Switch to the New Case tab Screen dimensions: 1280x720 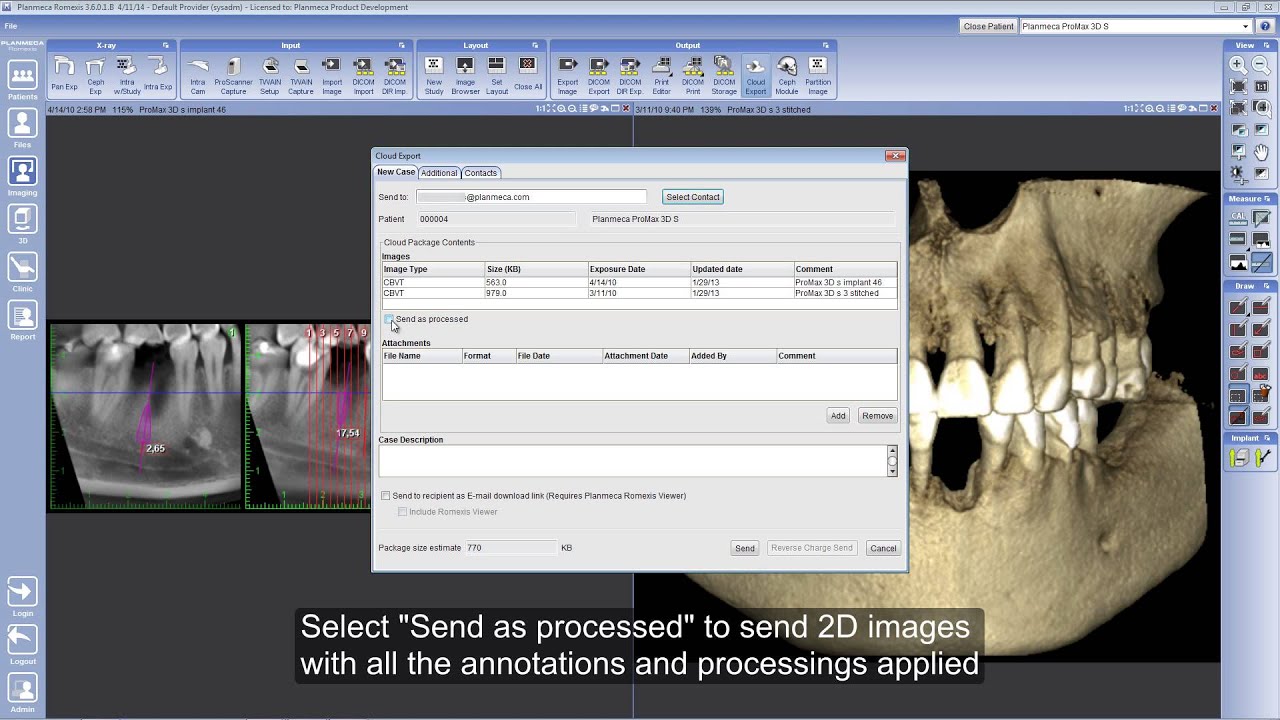(x=396, y=172)
